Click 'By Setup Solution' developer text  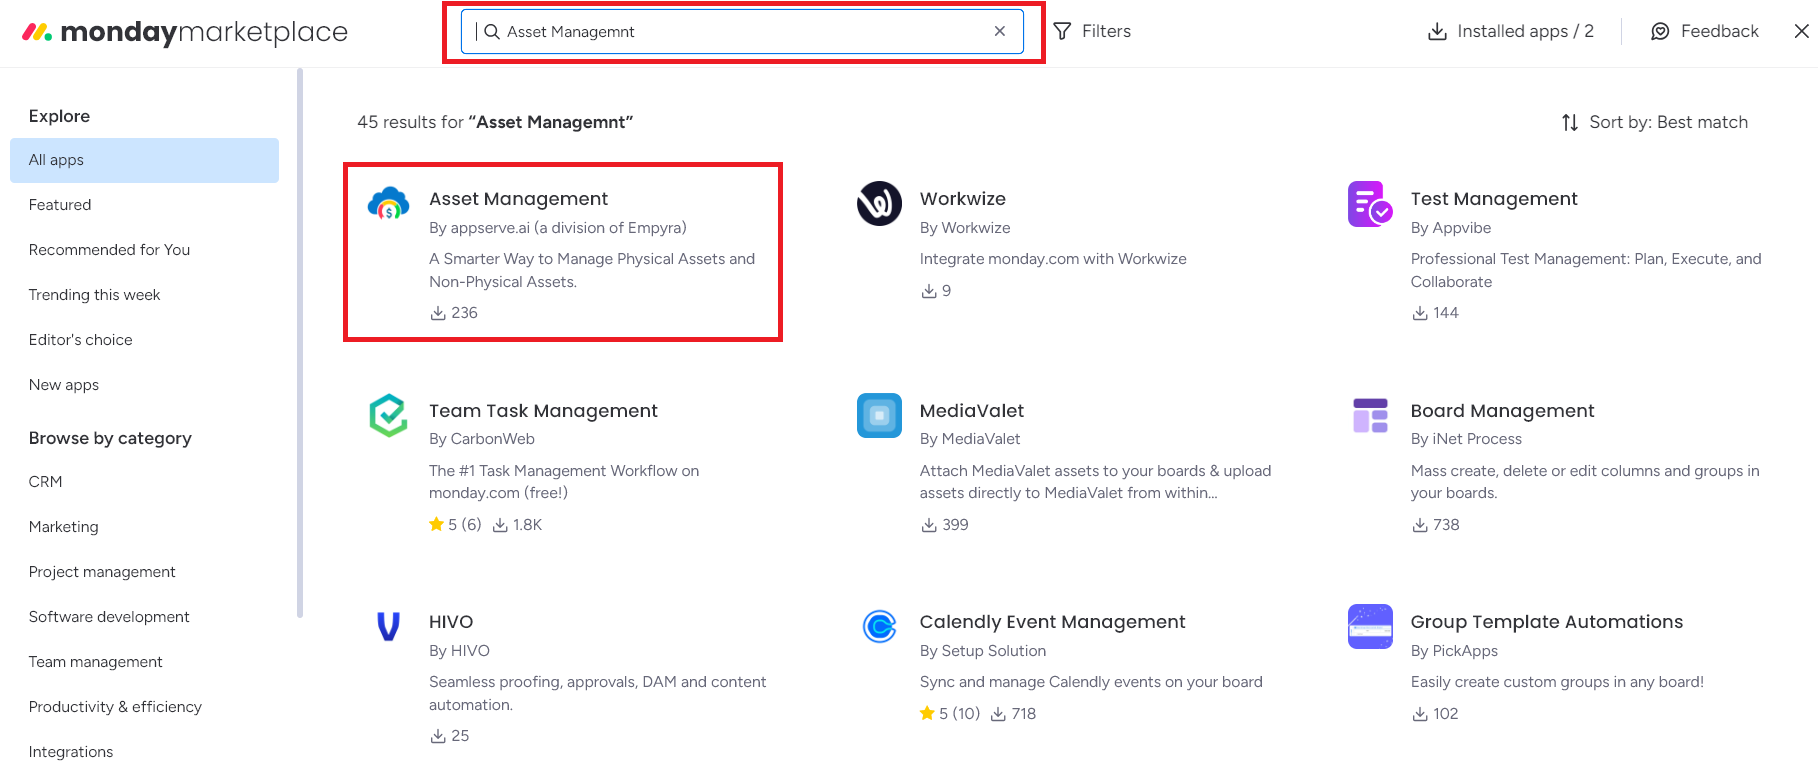click(983, 651)
